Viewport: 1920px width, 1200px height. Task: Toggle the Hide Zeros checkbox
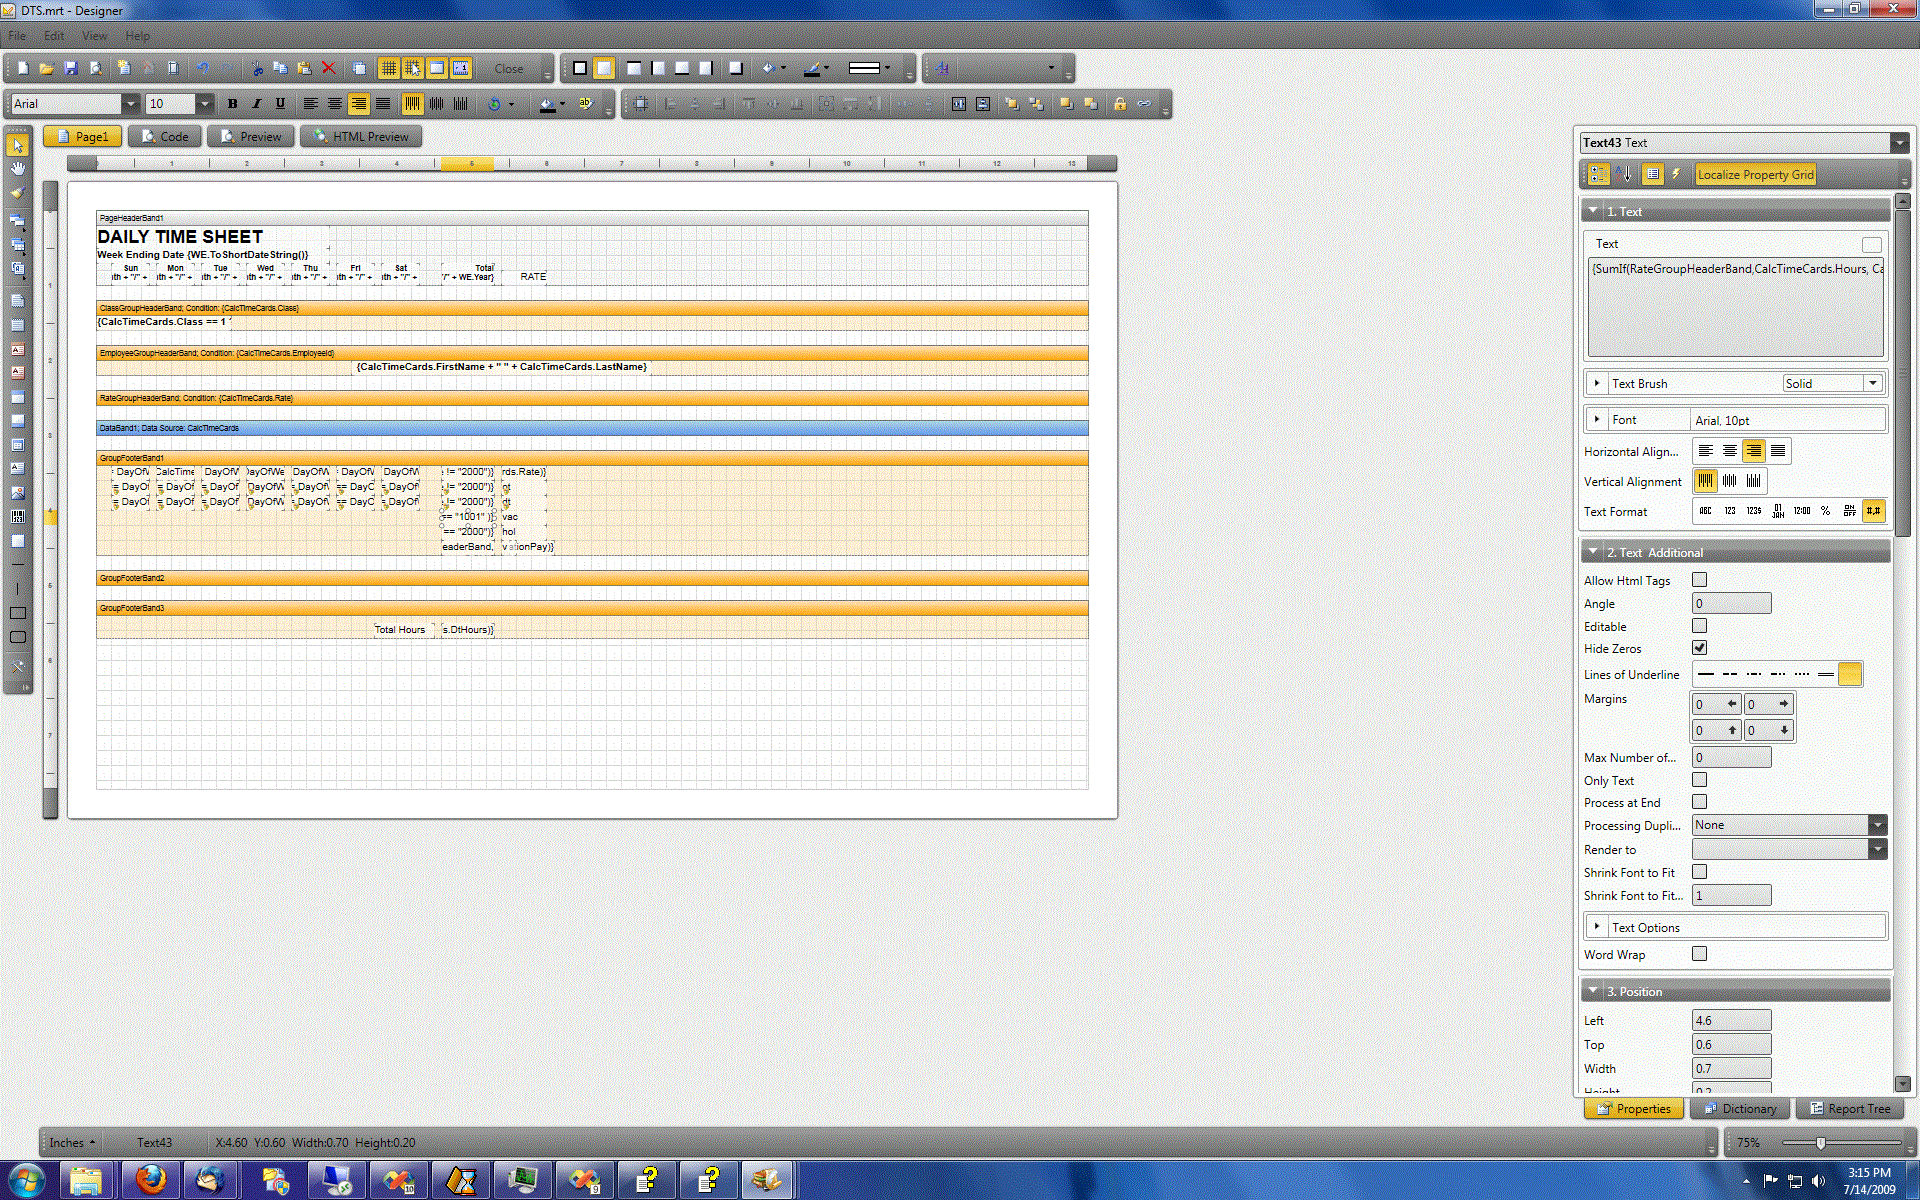pyautogui.click(x=1699, y=647)
